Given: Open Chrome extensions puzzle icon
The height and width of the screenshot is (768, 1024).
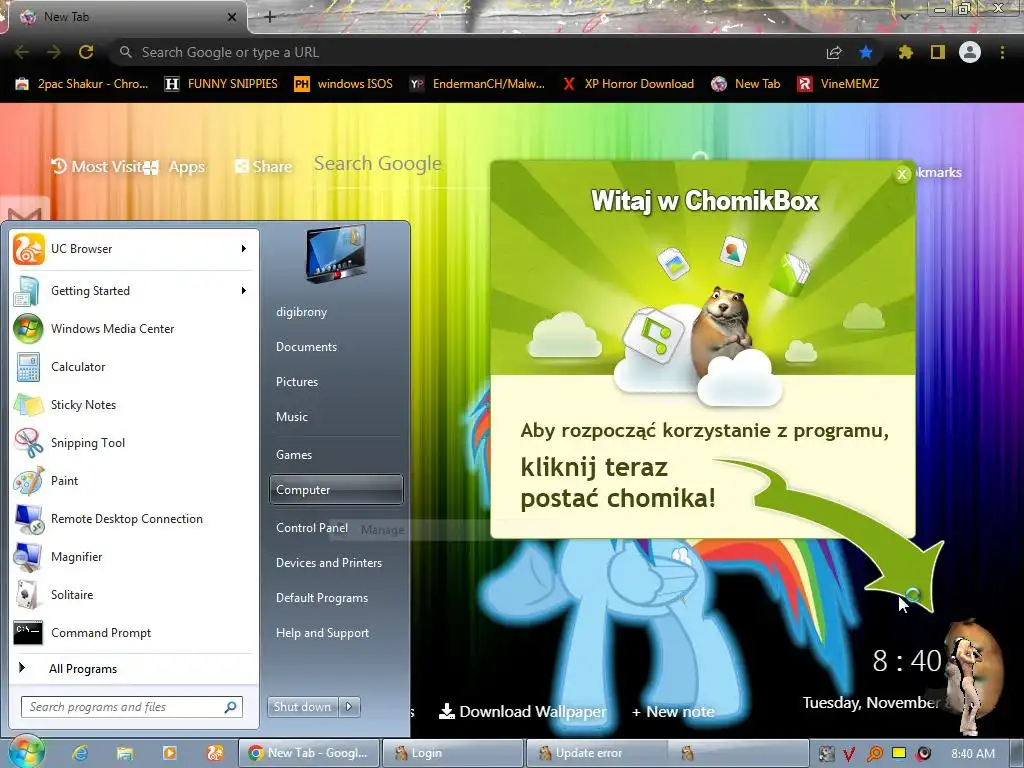Looking at the screenshot, I should (905, 52).
